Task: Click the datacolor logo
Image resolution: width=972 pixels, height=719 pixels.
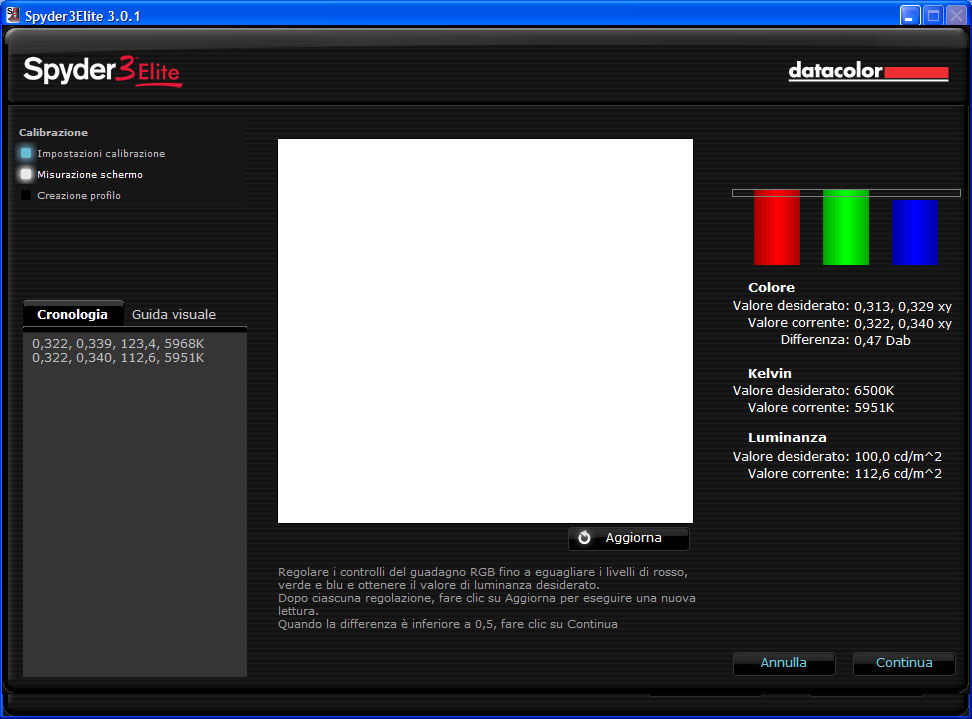Action: [x=868, y=71]
